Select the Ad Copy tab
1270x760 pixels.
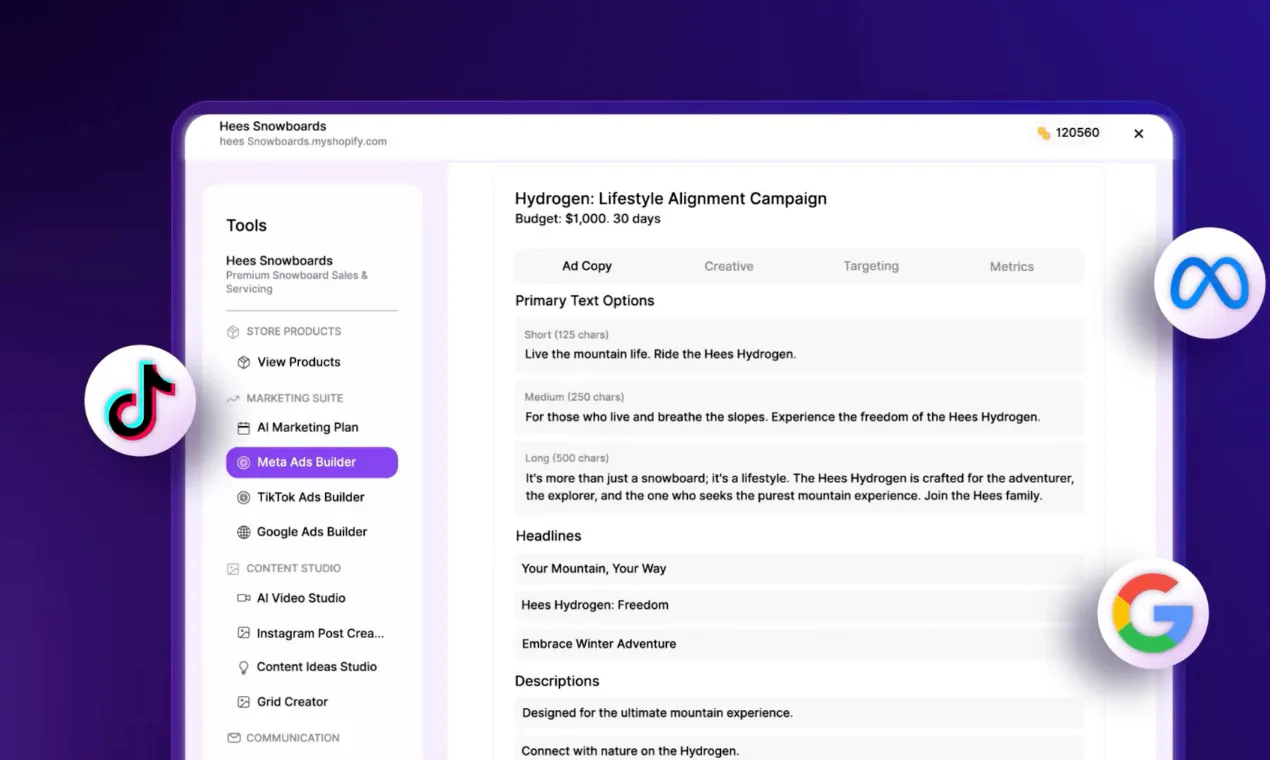tap(587, 266)
